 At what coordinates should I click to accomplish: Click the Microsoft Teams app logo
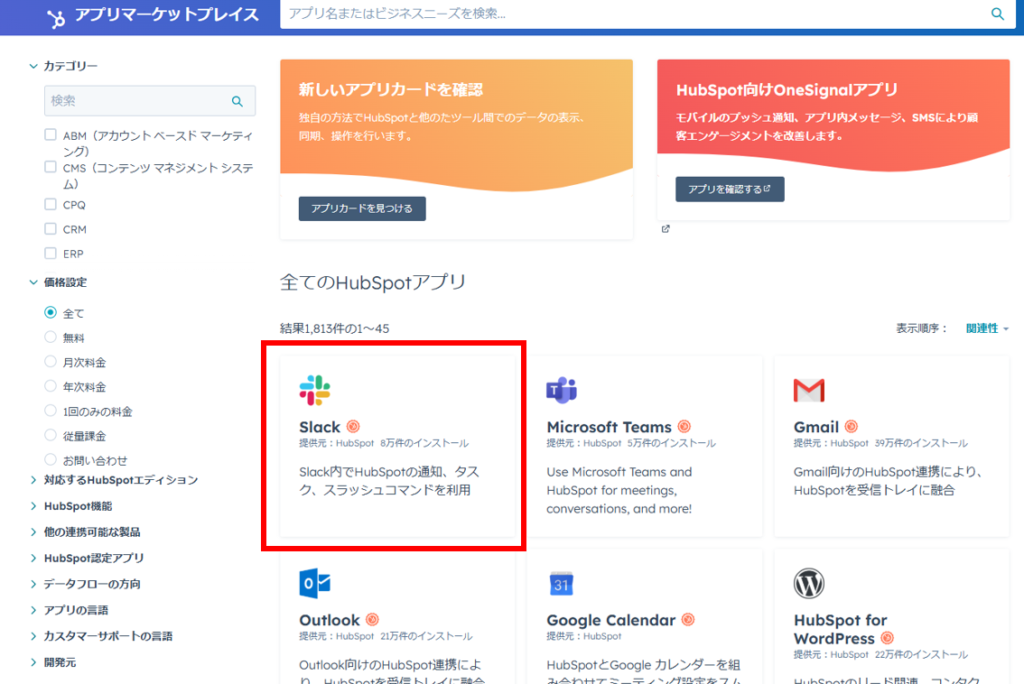562,390
